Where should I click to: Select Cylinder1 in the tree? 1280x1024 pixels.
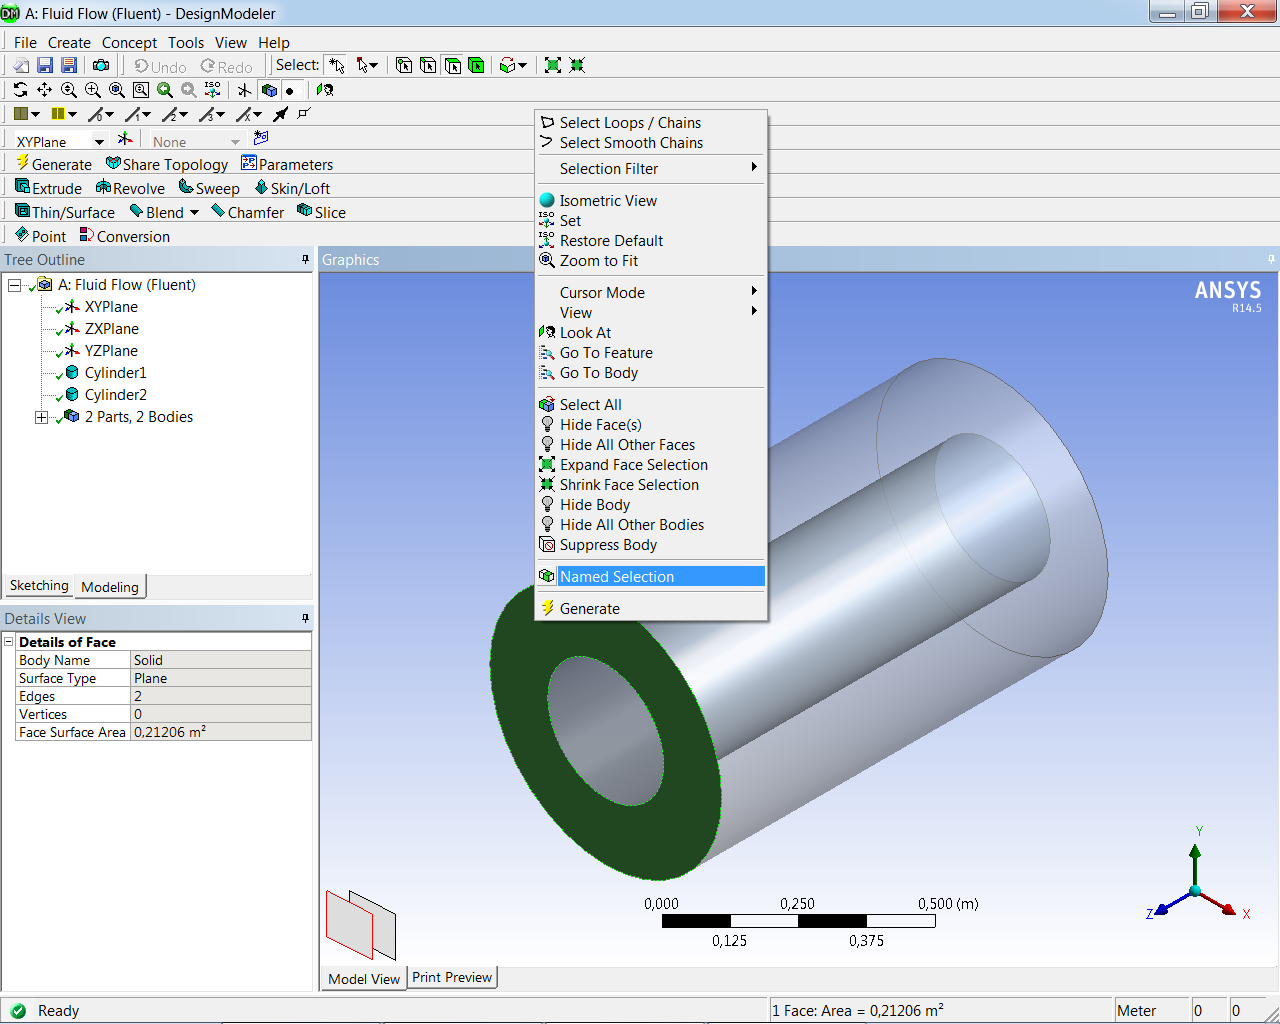click(115, 373)
